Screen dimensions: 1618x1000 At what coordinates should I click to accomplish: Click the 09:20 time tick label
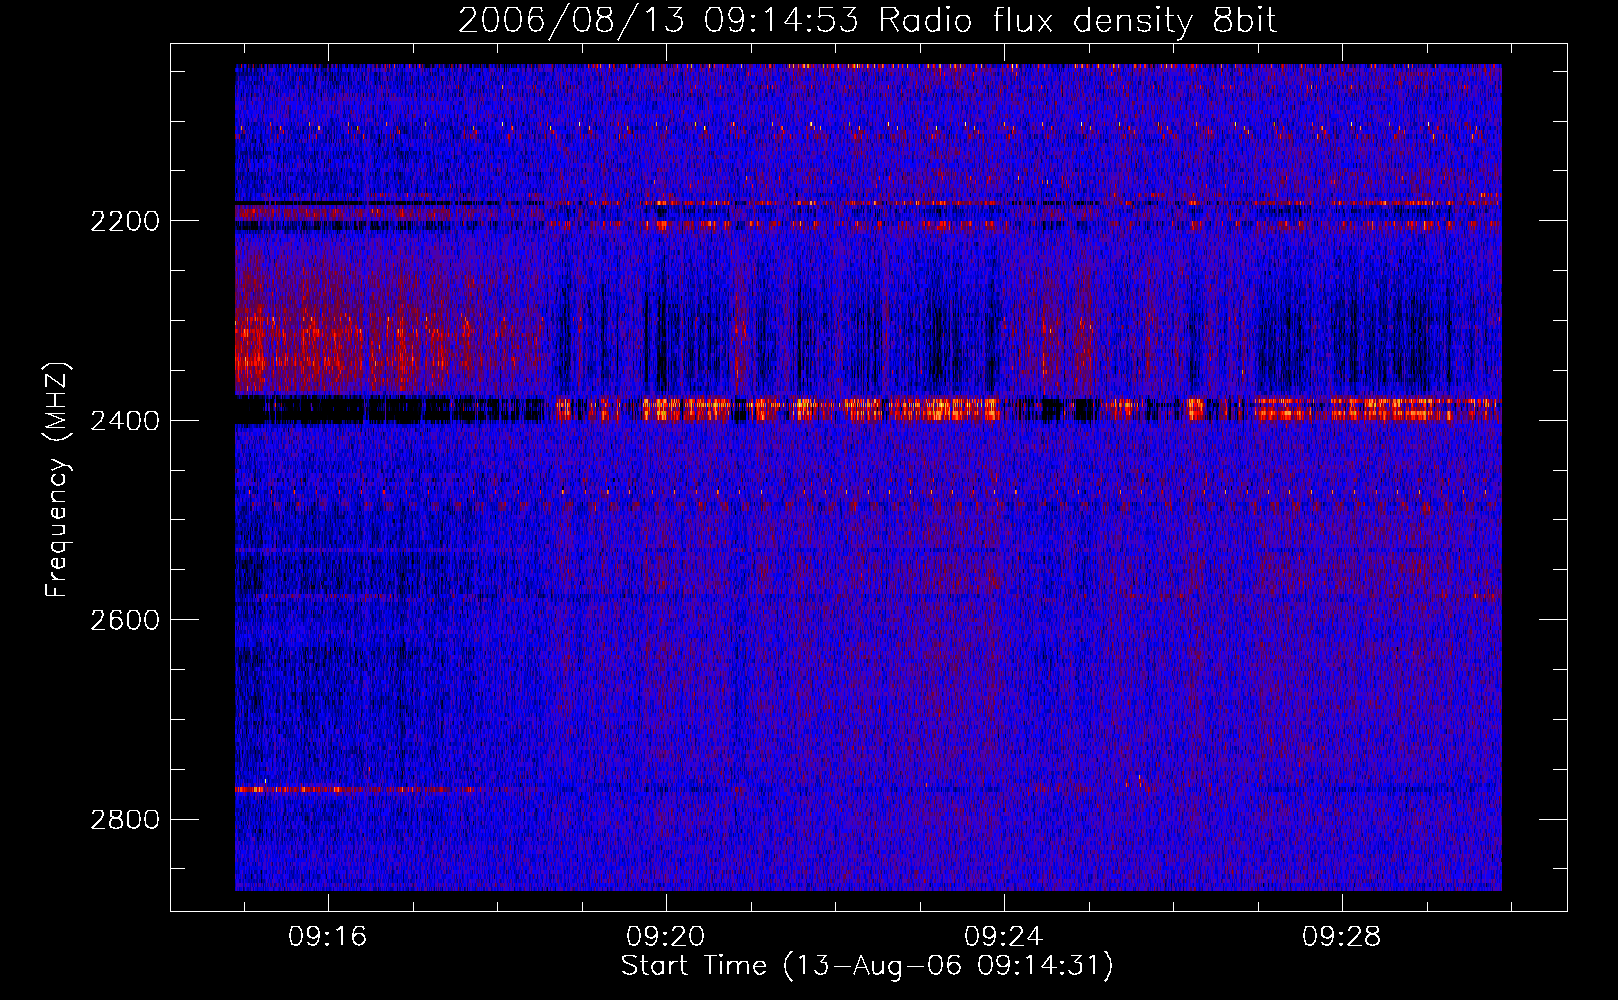[x=666, y=937]
